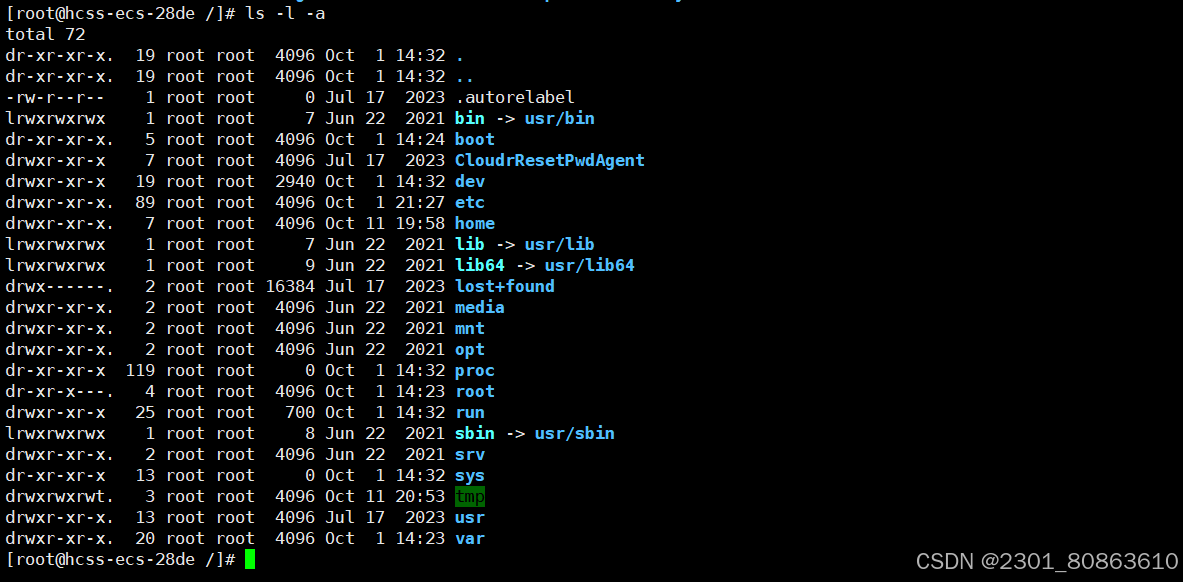Select the drwxrwxrwt. permissions string

[60, 496]
